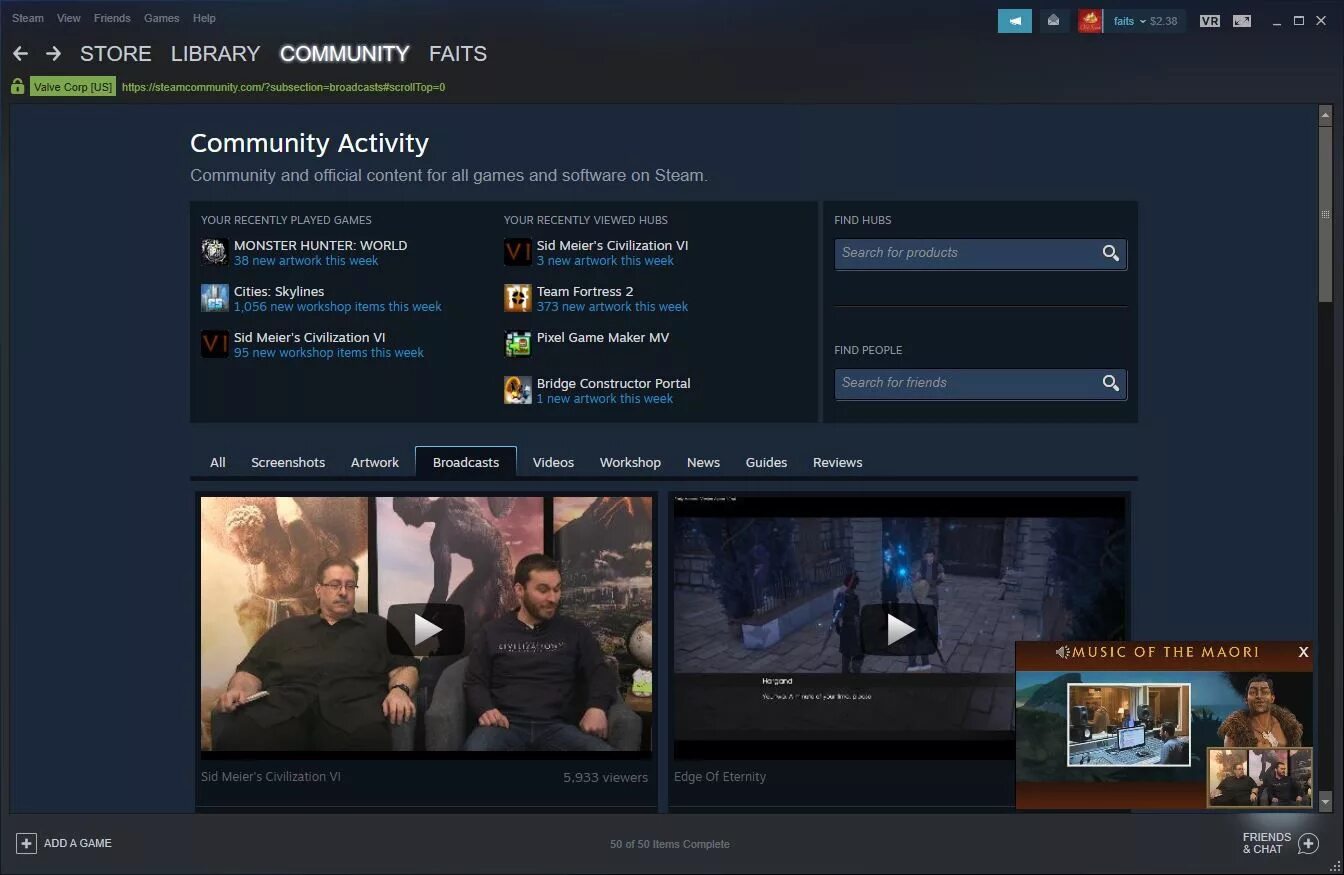Click the steamcommunity.com URL address
Screen dimensions: 1344x875
pyautogui.click(x=283, y=87)
